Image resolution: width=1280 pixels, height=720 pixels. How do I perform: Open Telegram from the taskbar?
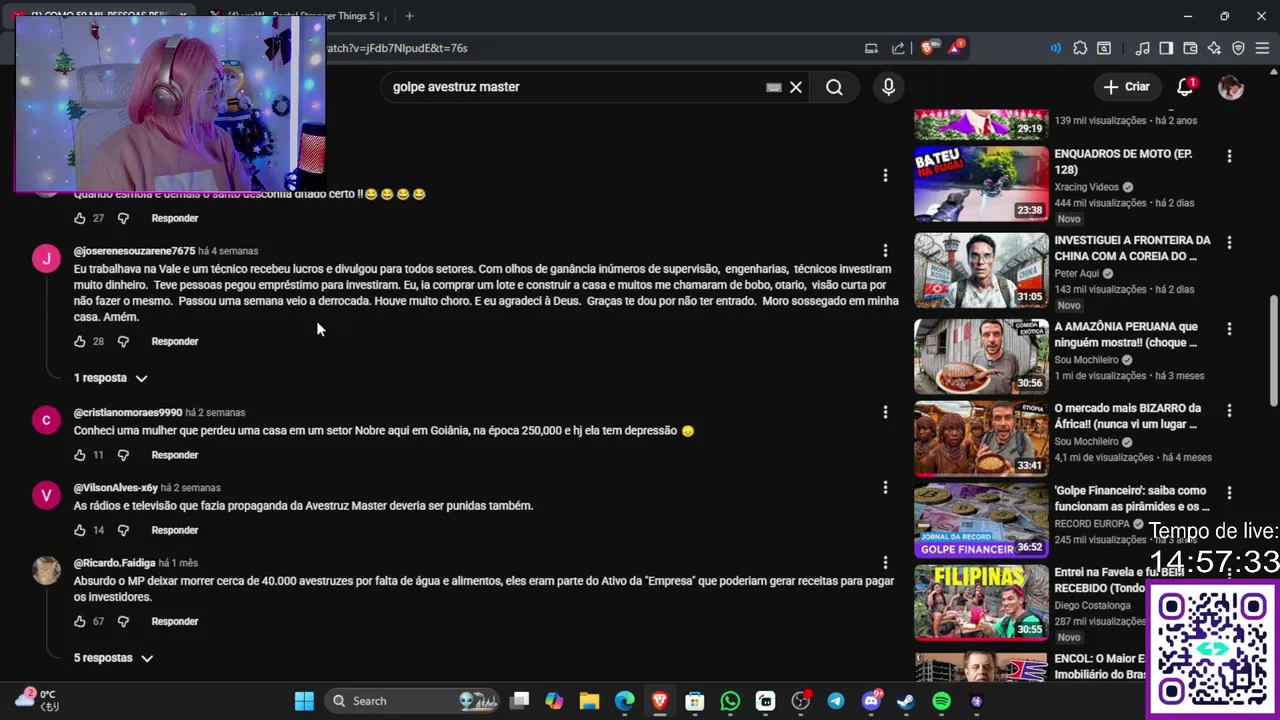click(836, 701)
